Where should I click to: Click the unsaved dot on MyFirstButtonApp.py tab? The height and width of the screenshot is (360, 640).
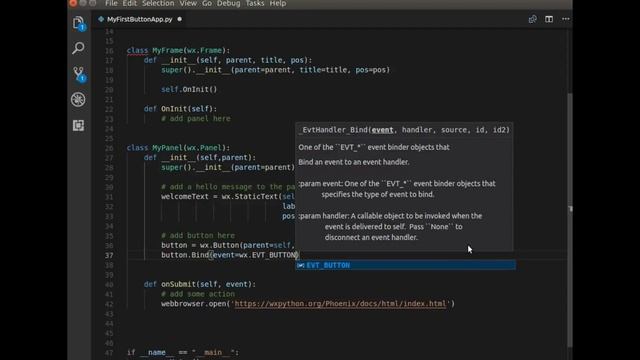[x=180, y=19]
